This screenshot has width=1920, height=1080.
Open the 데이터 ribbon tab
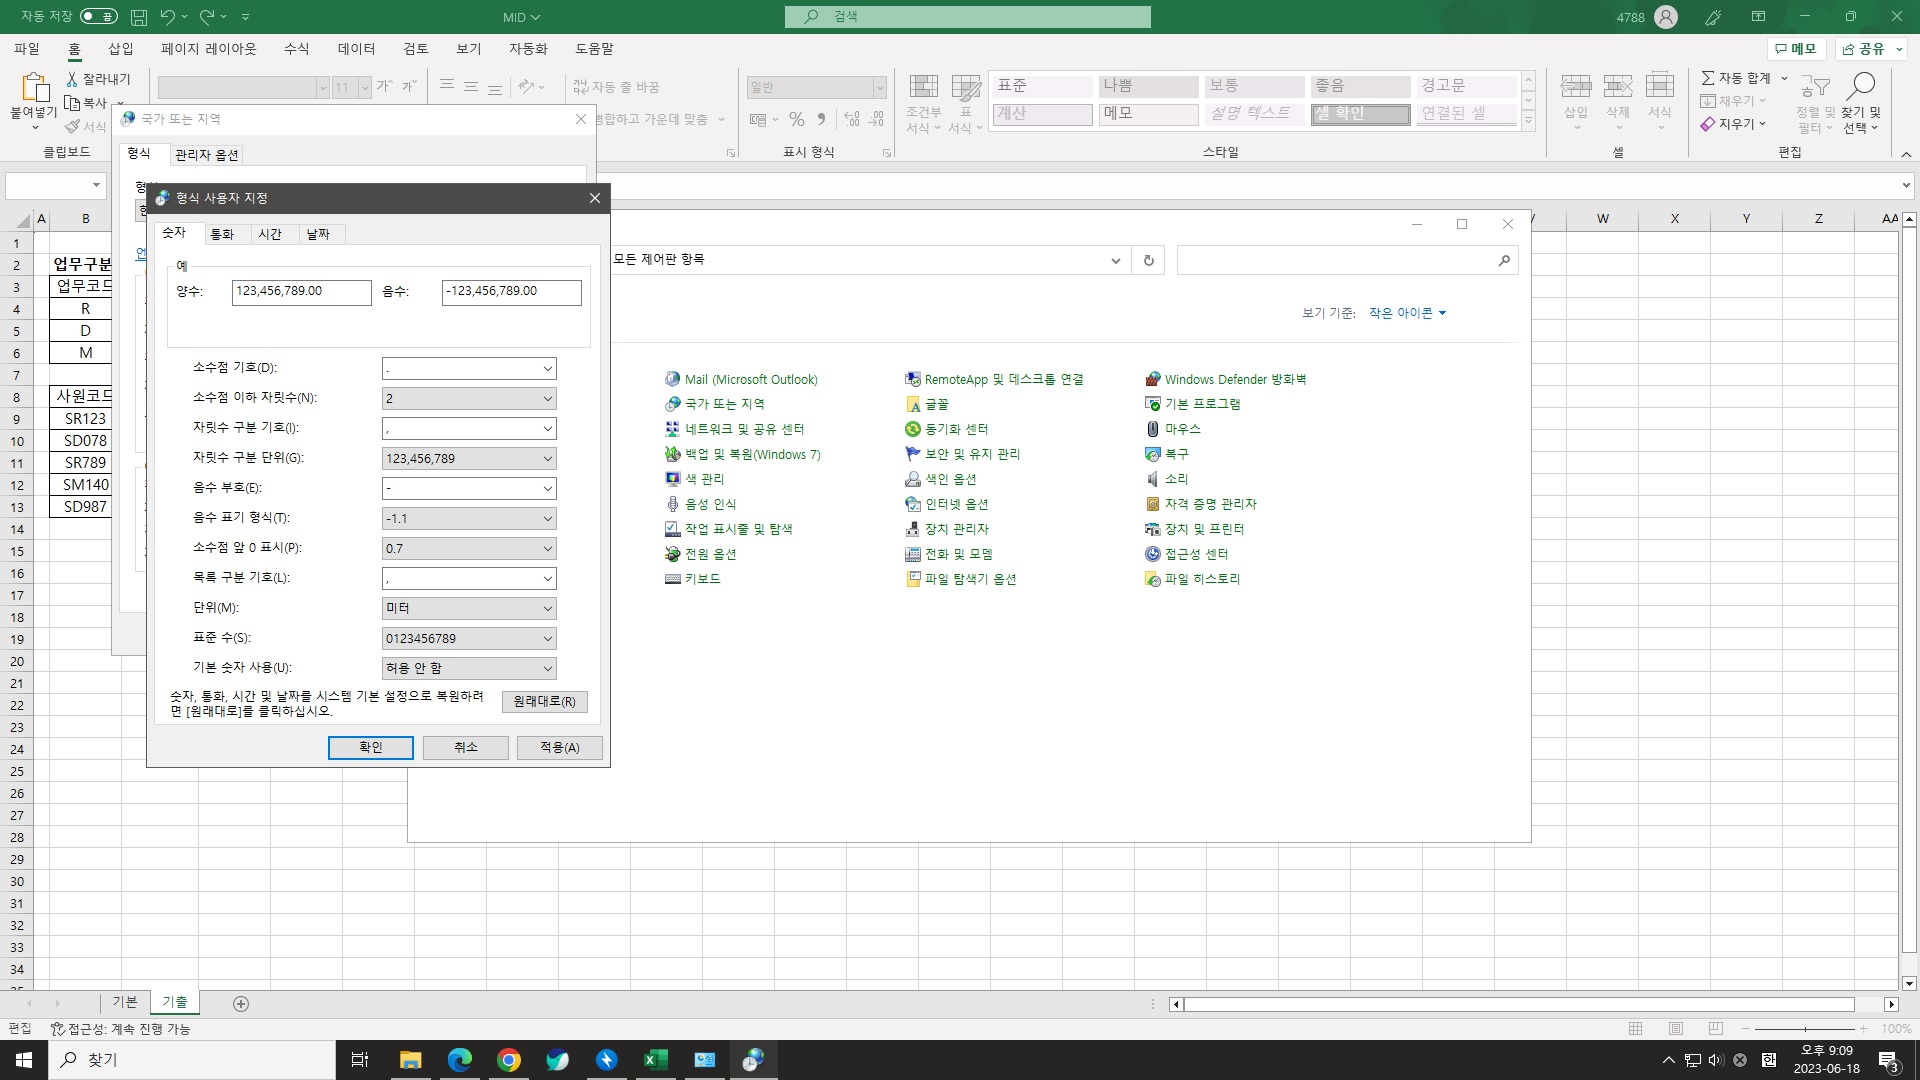coord(356,49)
